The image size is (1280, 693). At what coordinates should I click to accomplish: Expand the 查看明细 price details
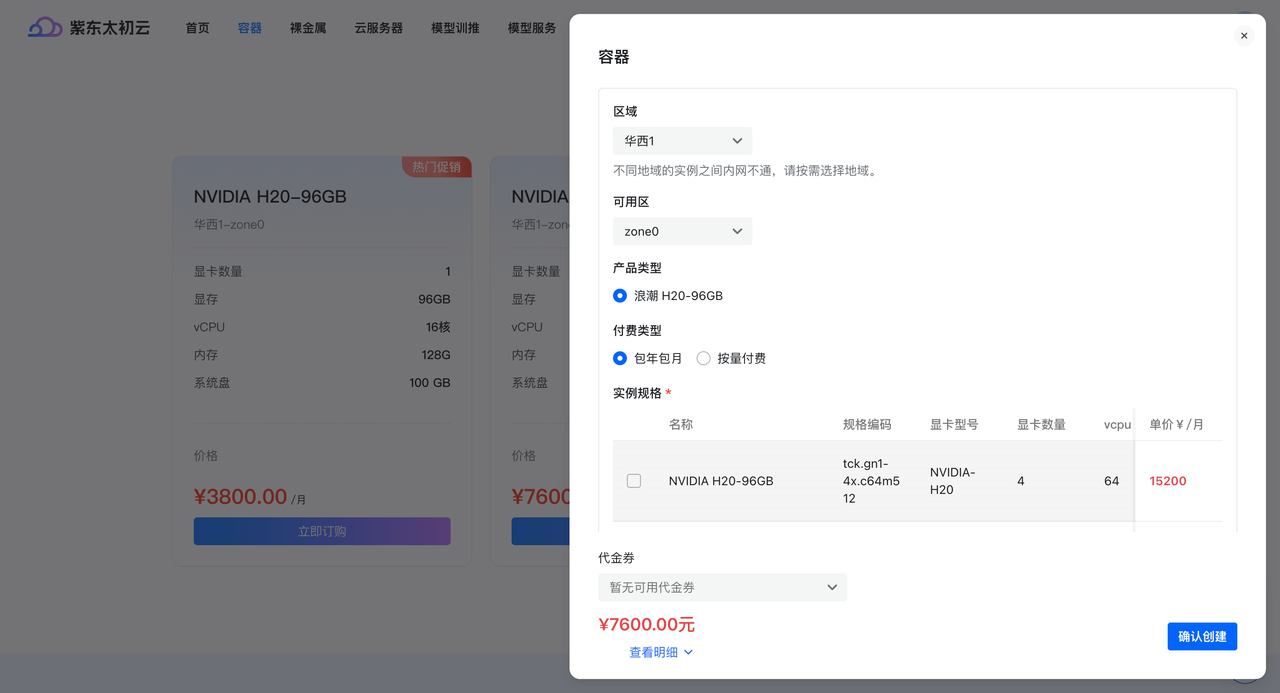pos(654,651)
